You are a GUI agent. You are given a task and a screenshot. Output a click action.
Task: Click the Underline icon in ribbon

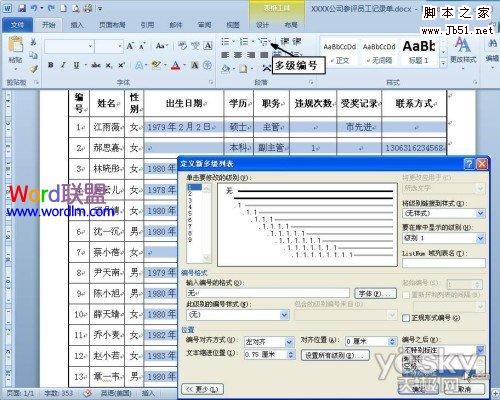point(76,65)
